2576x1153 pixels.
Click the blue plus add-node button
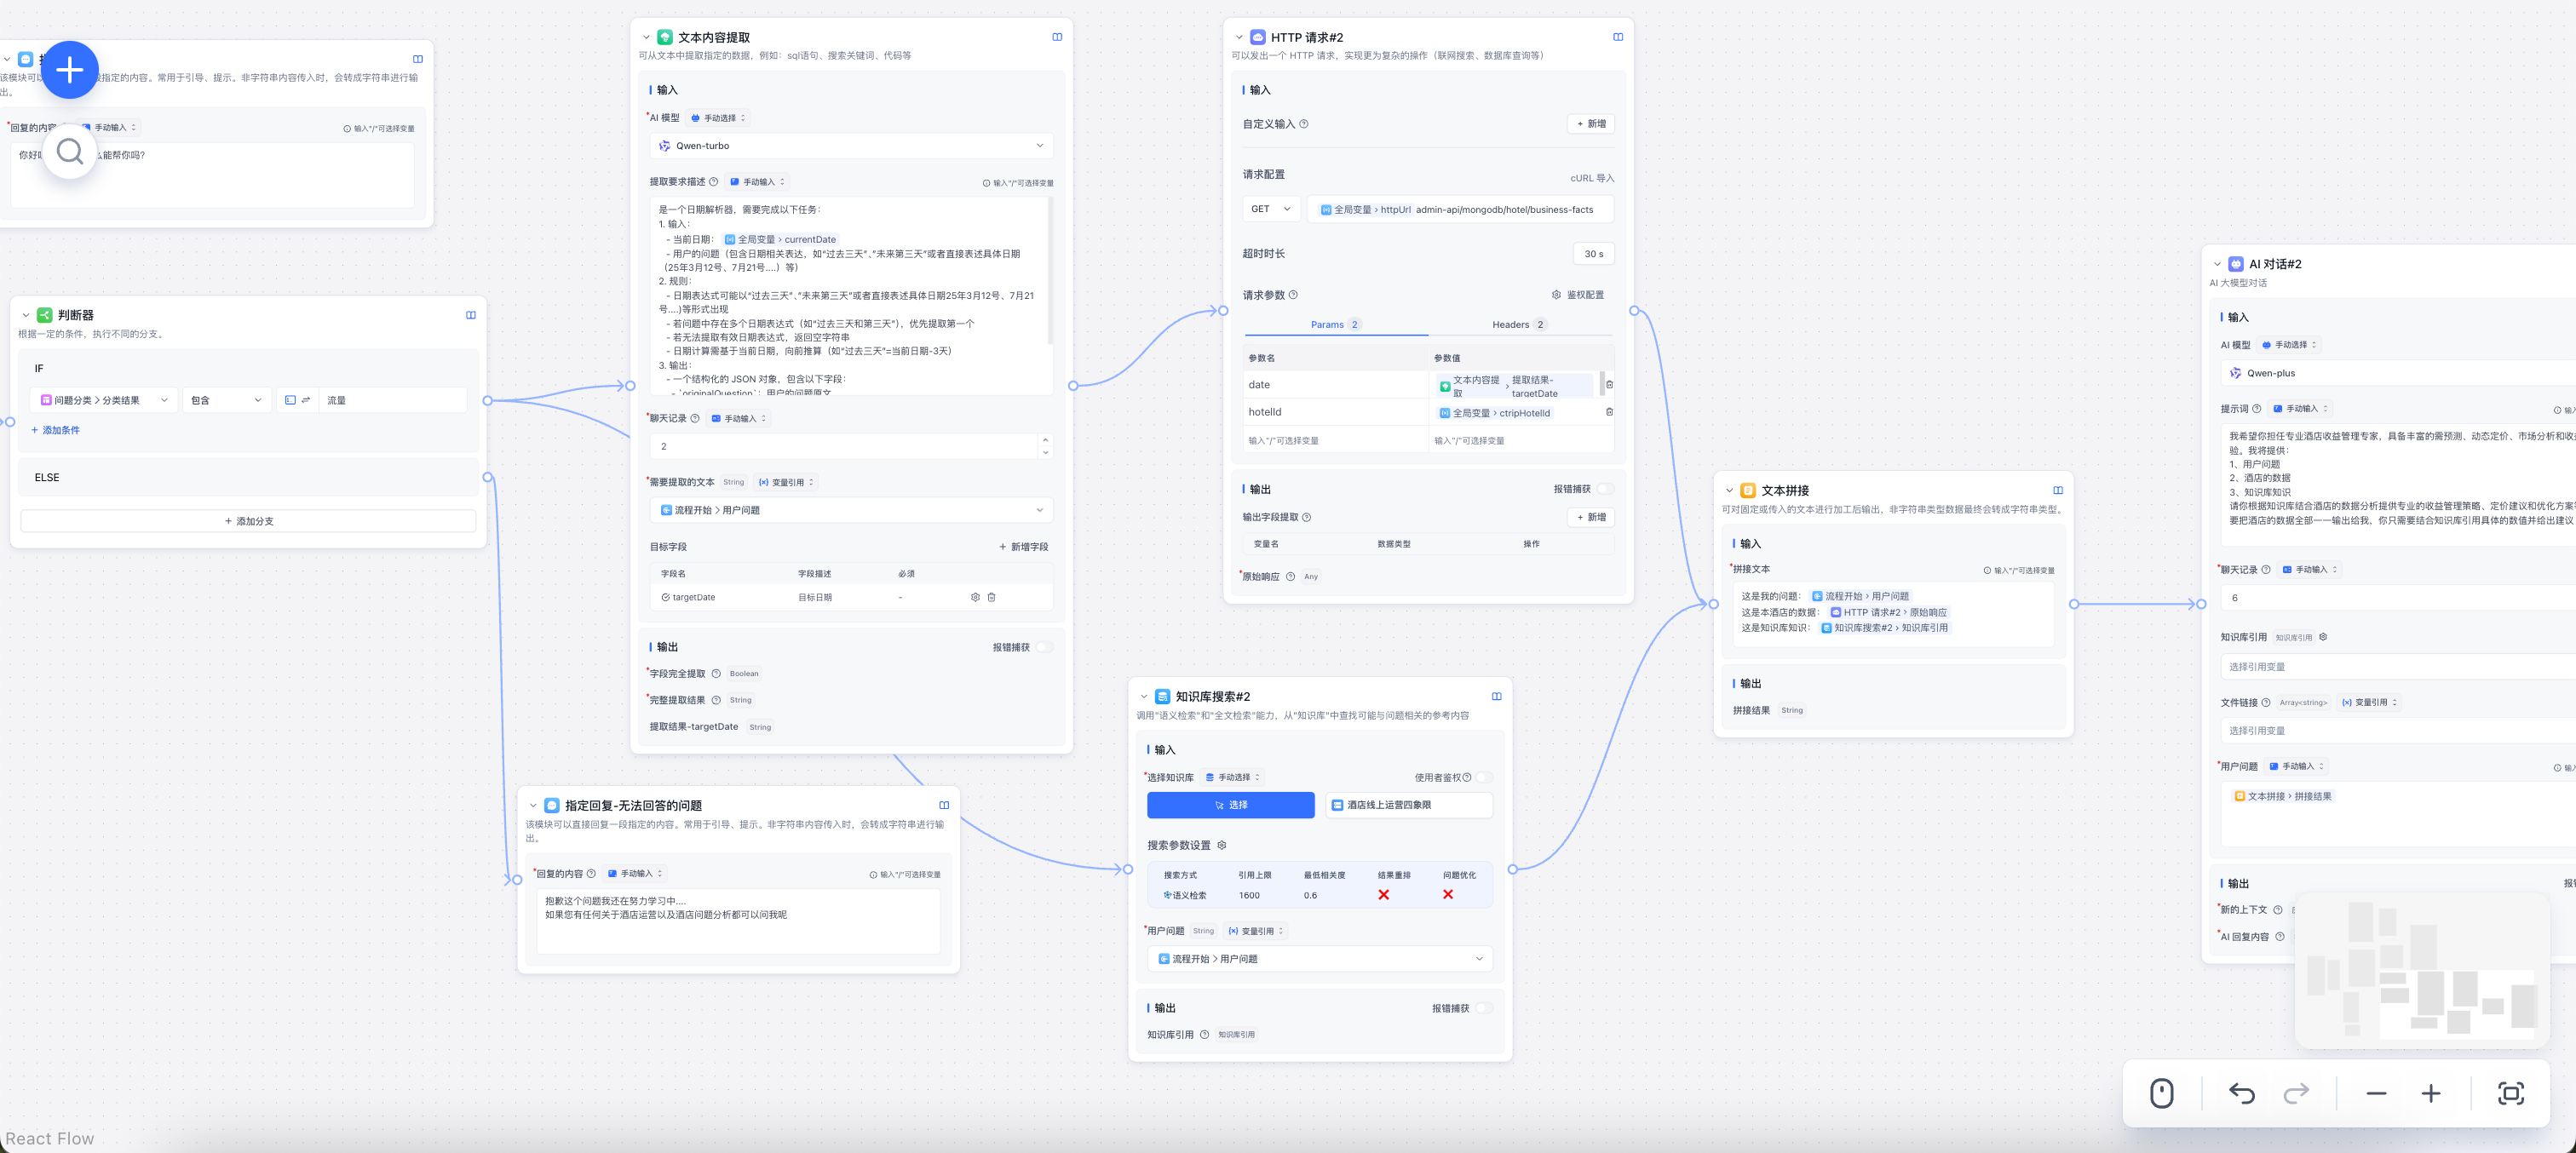69,70
